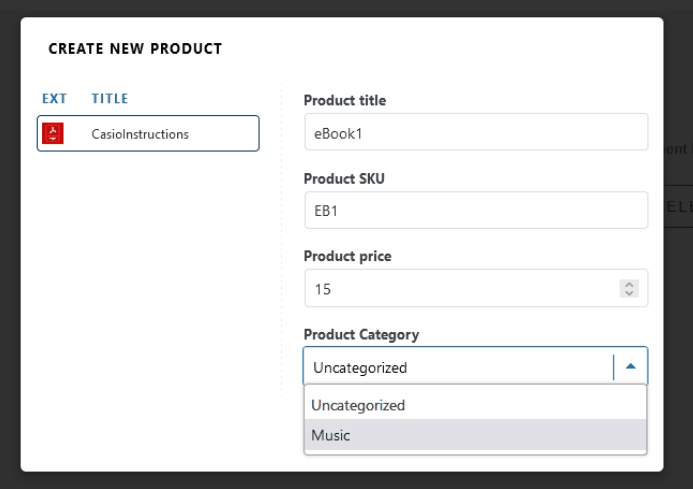
Task: Click the Product SKU field with EB1
Action: point(475,210)
